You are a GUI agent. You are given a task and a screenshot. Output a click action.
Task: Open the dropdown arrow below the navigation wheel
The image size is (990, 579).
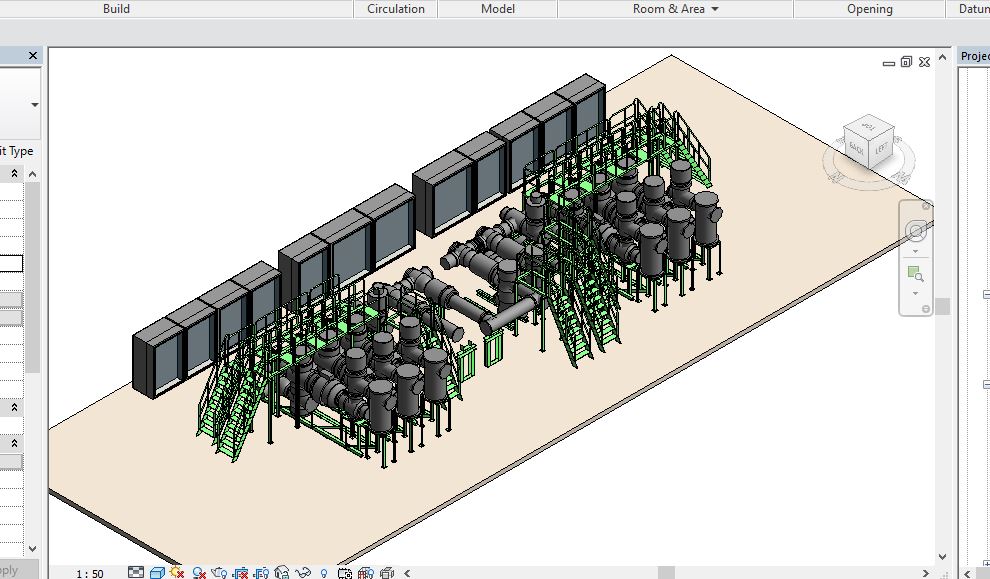click(x=915, y=251)
